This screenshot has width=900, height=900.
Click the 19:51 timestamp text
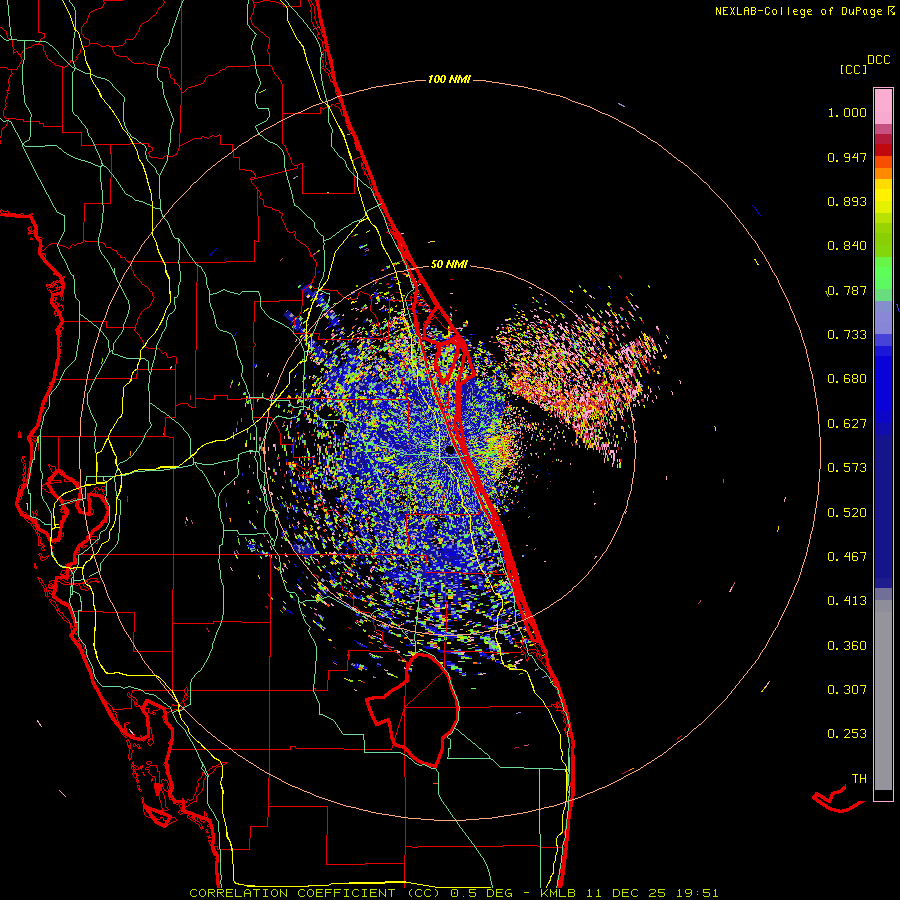point(697,893)
